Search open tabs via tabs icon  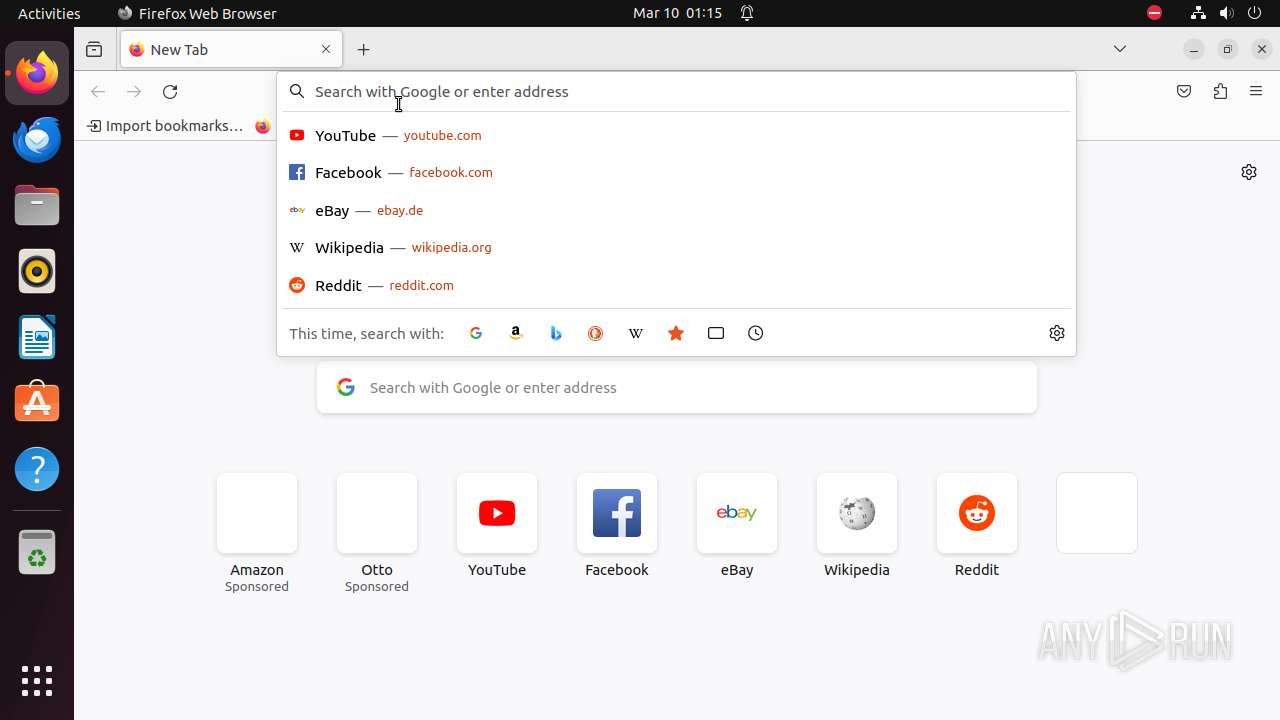(x=716, y=333)
